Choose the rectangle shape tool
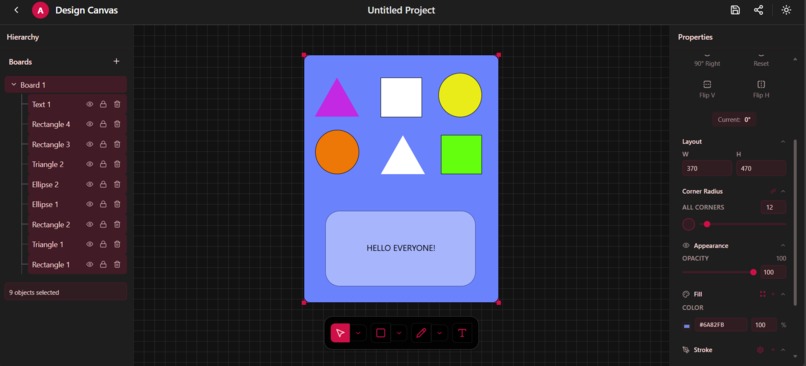806x366 pixels. click(380, 333)
